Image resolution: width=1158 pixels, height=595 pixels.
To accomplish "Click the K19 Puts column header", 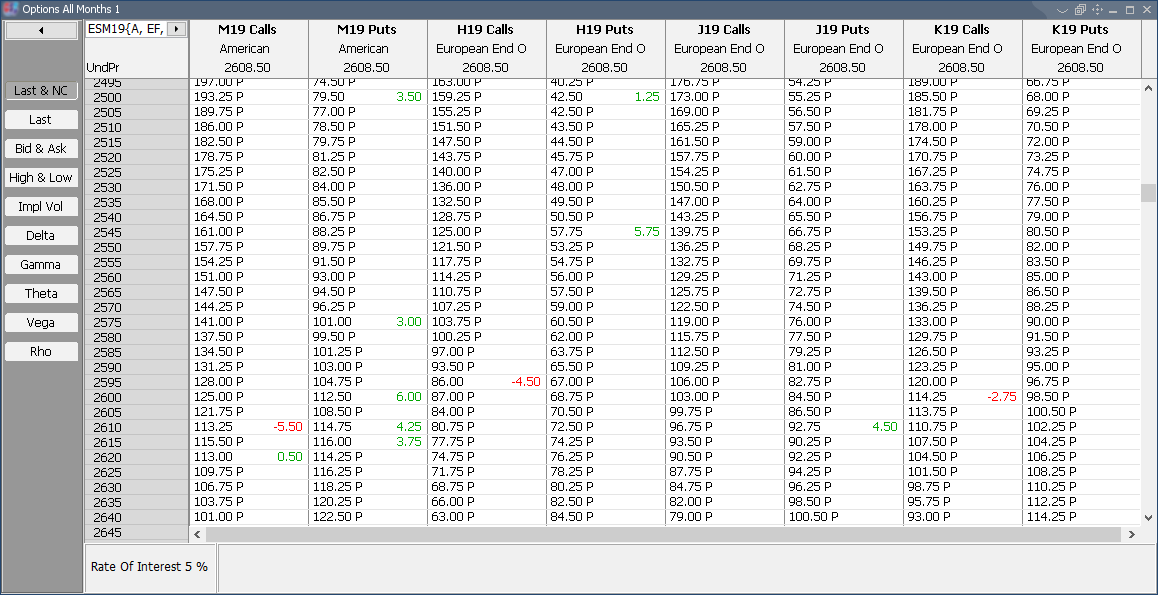I will (x=1080, y=48).
